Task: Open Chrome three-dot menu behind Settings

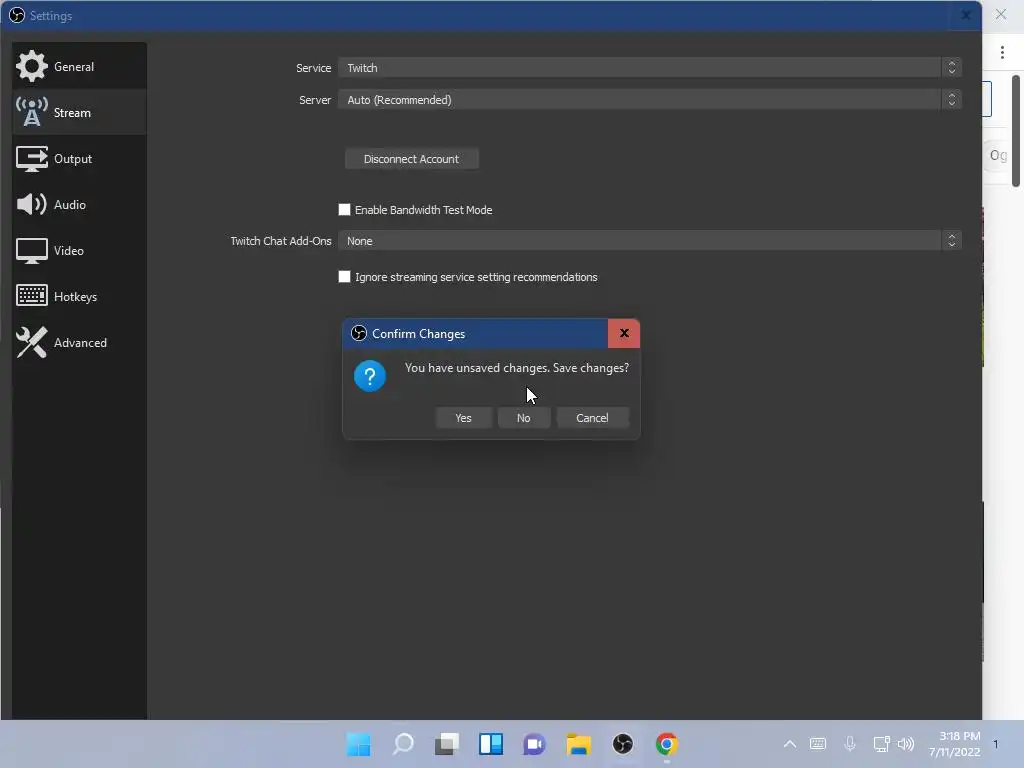Action: click(x=1002, y=52)
